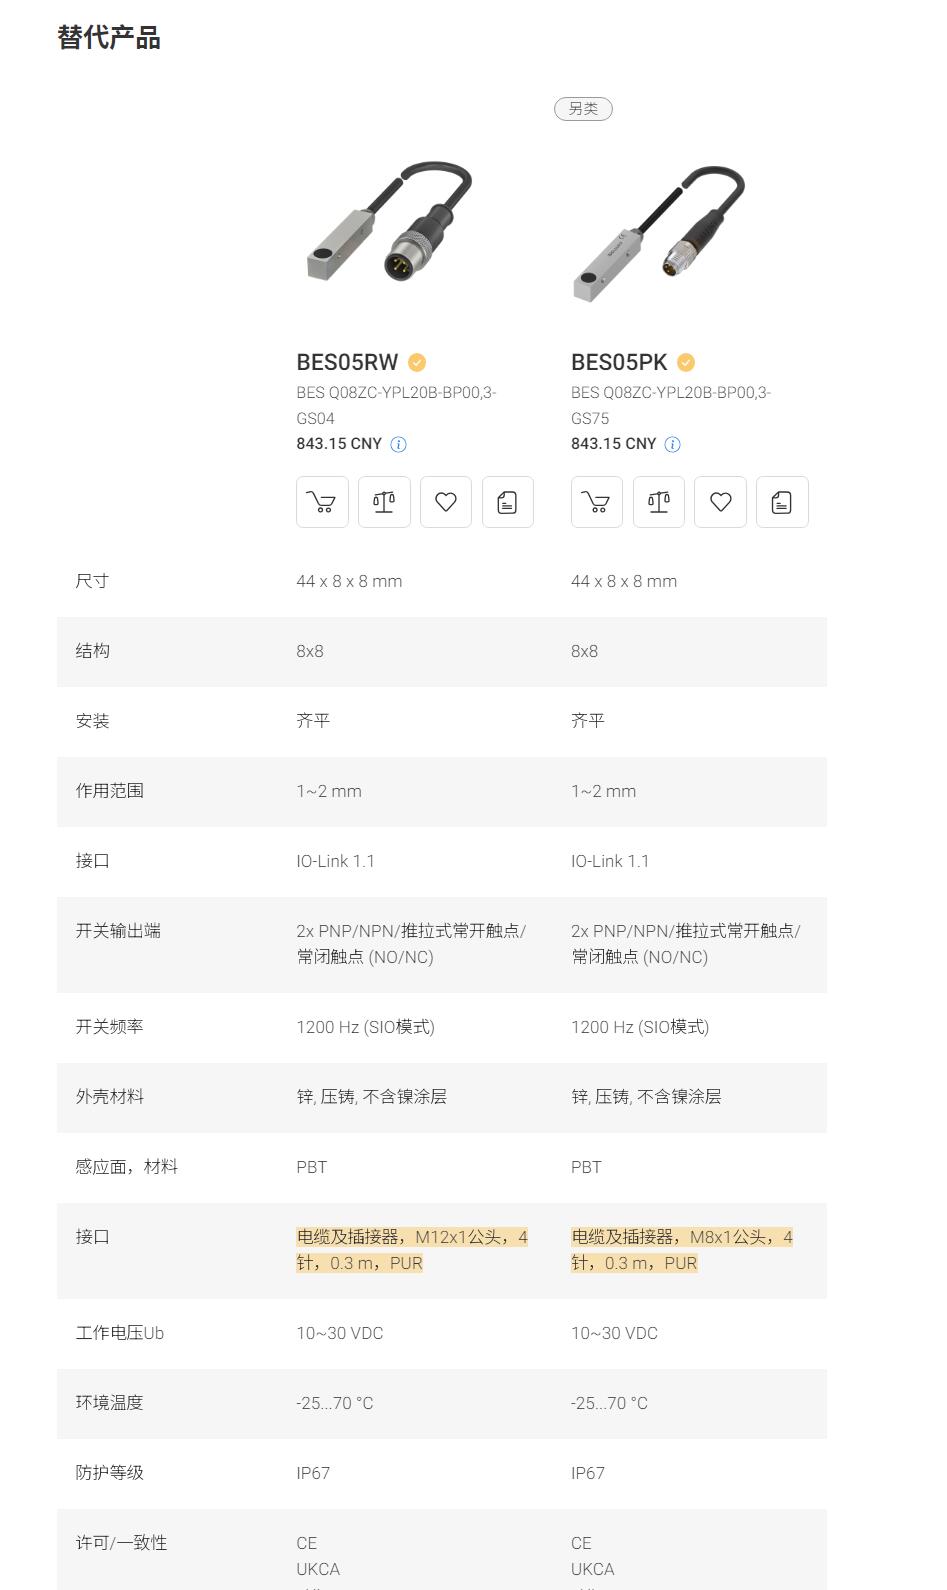Open BES05PK product image
Viewport: 947px width, 1590px height.
[660, 234]
